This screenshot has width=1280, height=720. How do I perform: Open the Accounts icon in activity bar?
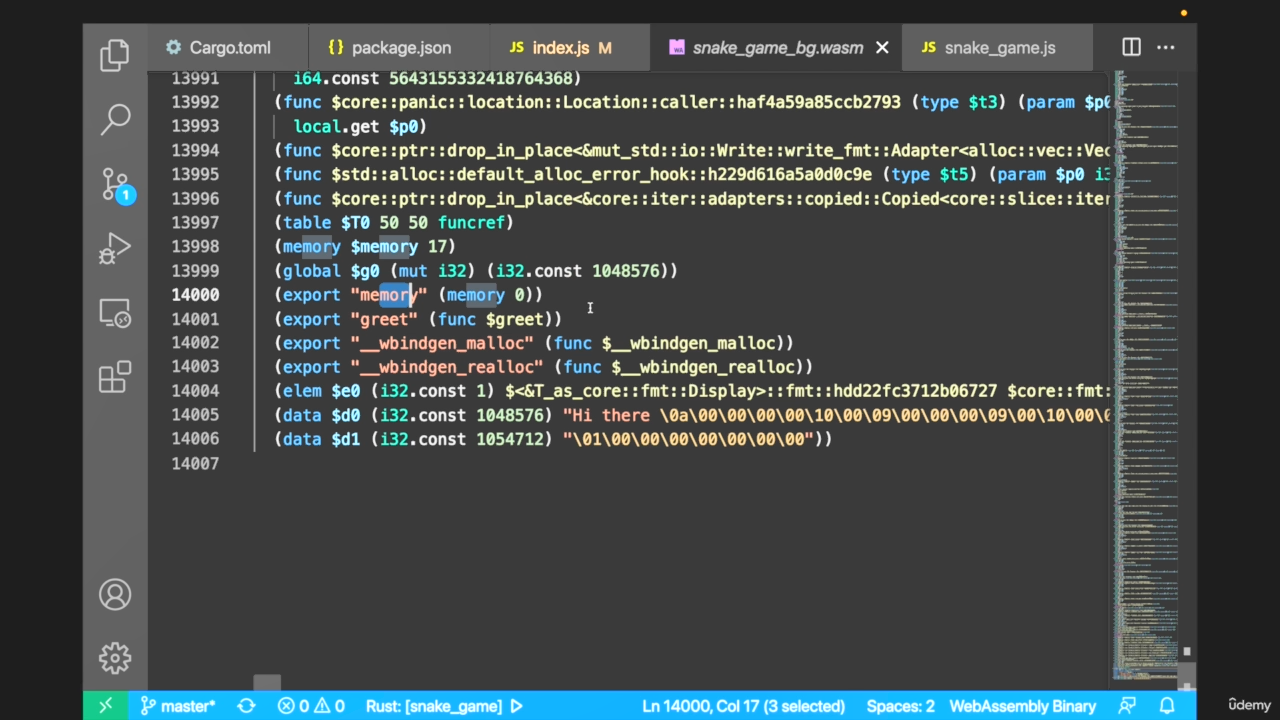tap(115, 595)
